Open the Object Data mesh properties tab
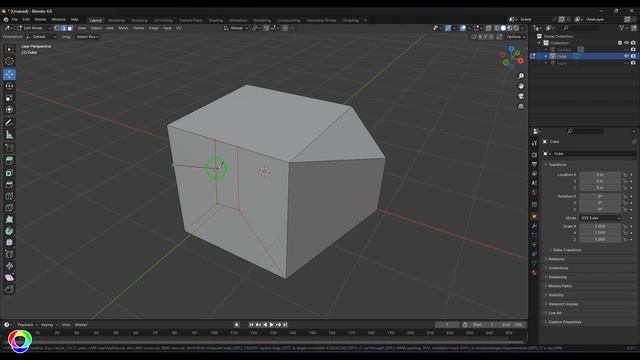Viewport: 640px width, 360px height. click(534, 263)
